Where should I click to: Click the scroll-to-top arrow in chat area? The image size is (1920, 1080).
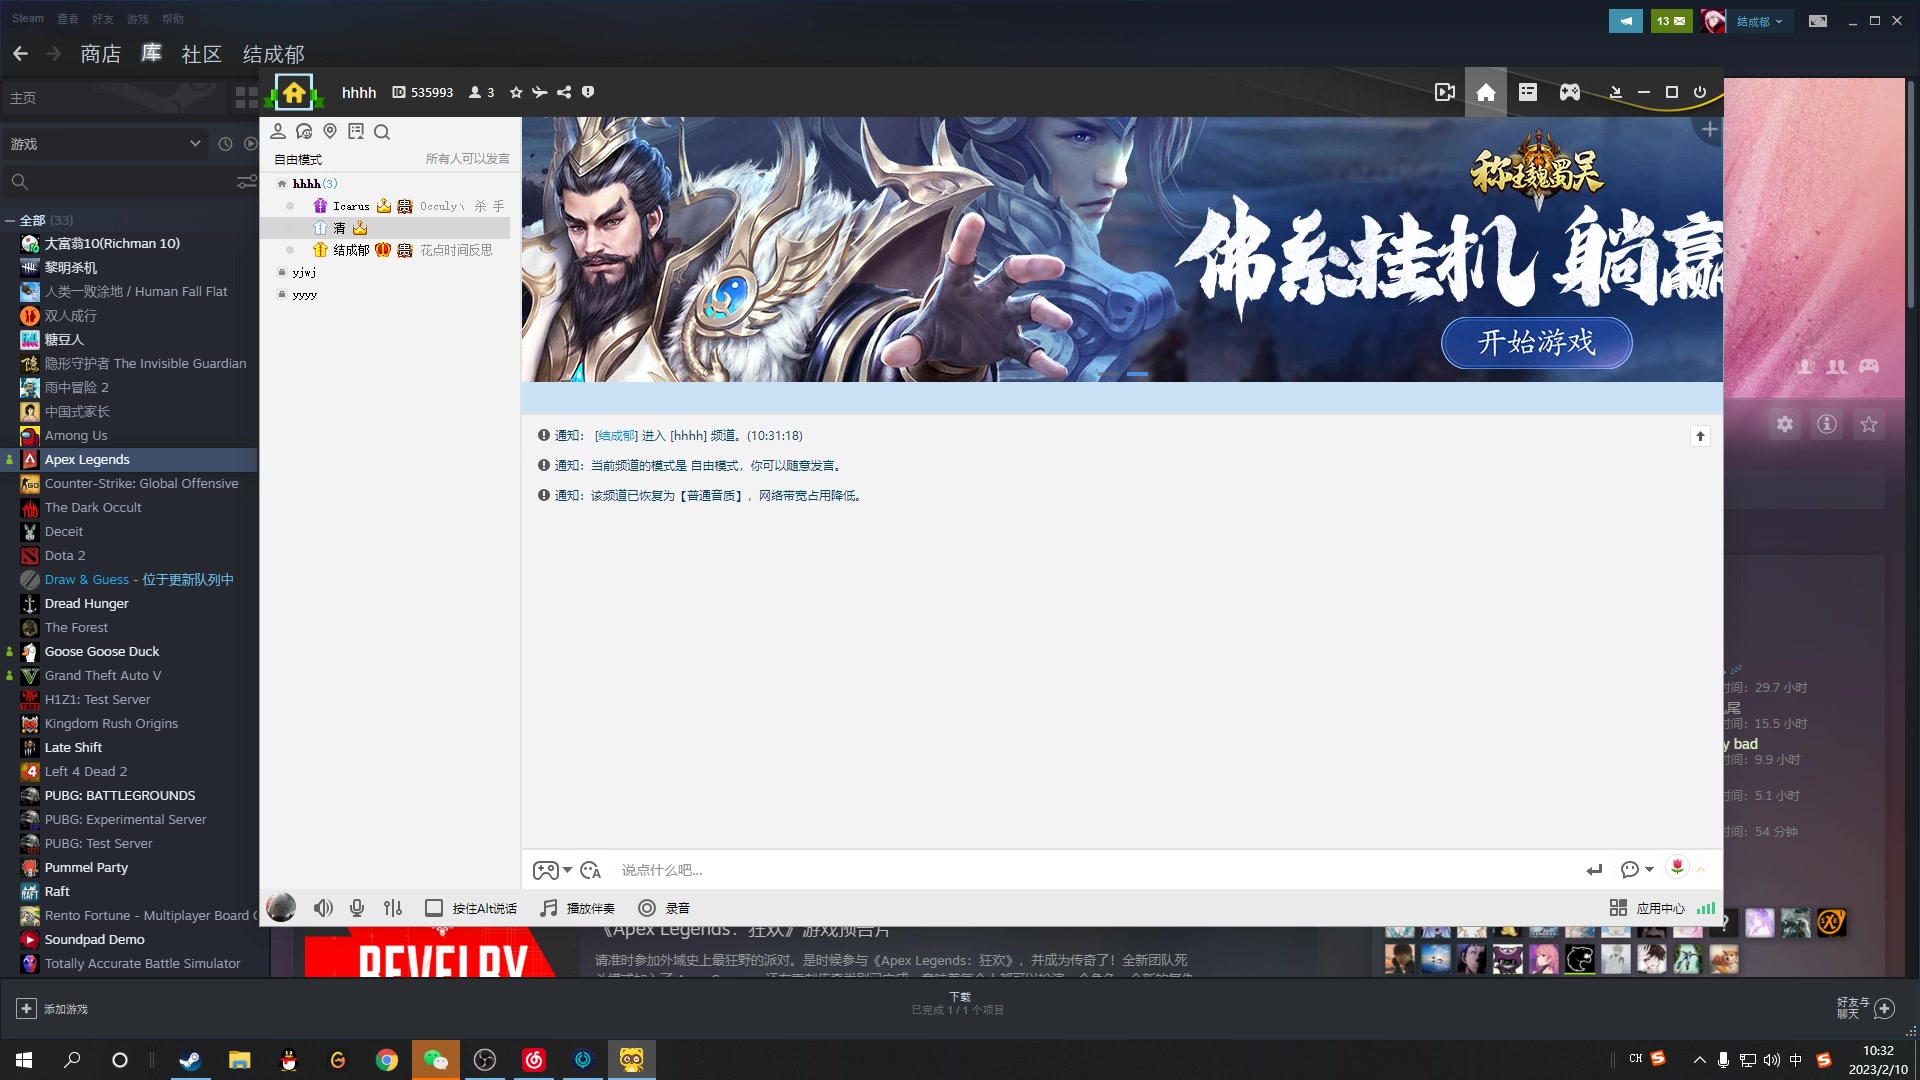[1700, 436]
